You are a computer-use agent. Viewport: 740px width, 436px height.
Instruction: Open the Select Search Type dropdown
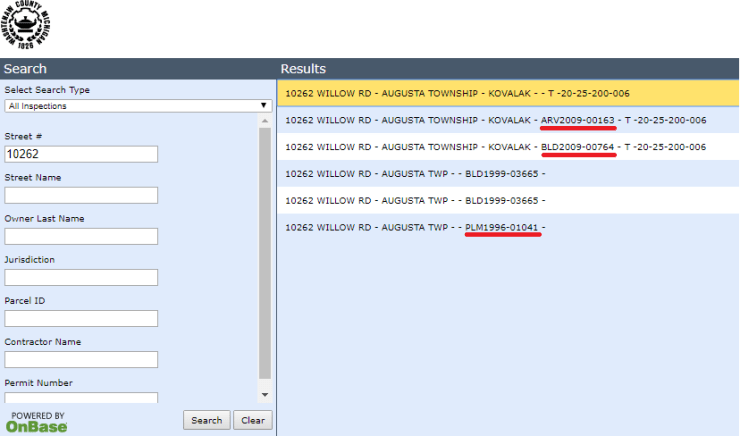[x=138, y=105]
